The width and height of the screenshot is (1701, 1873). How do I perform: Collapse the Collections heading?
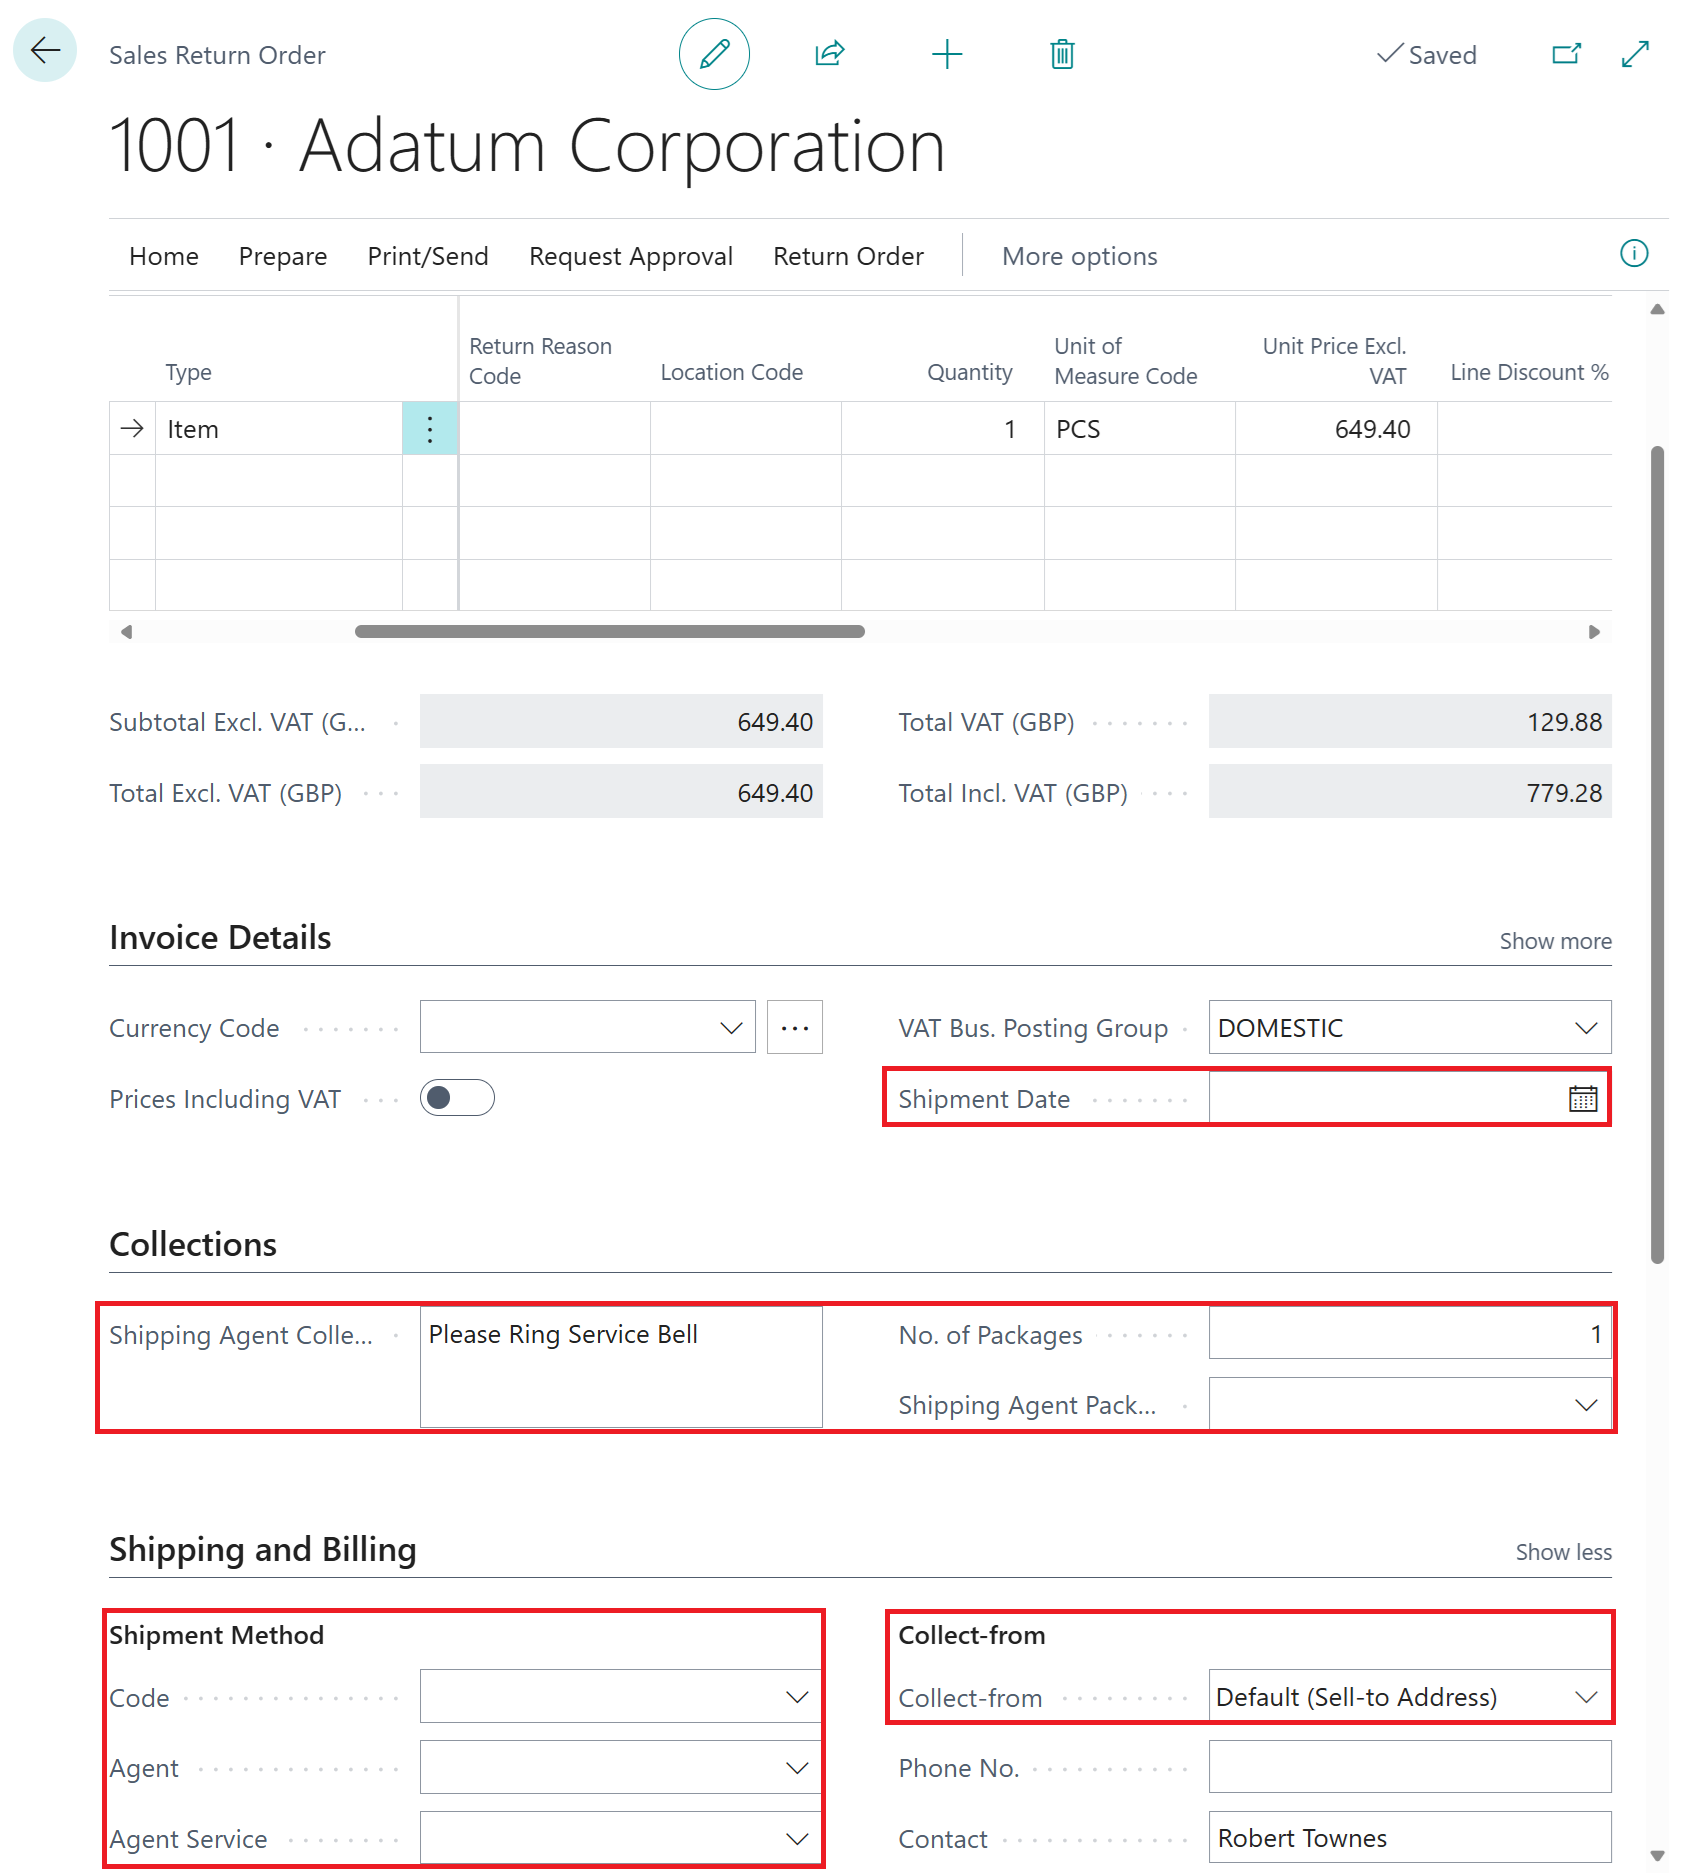pos(193,1244)
